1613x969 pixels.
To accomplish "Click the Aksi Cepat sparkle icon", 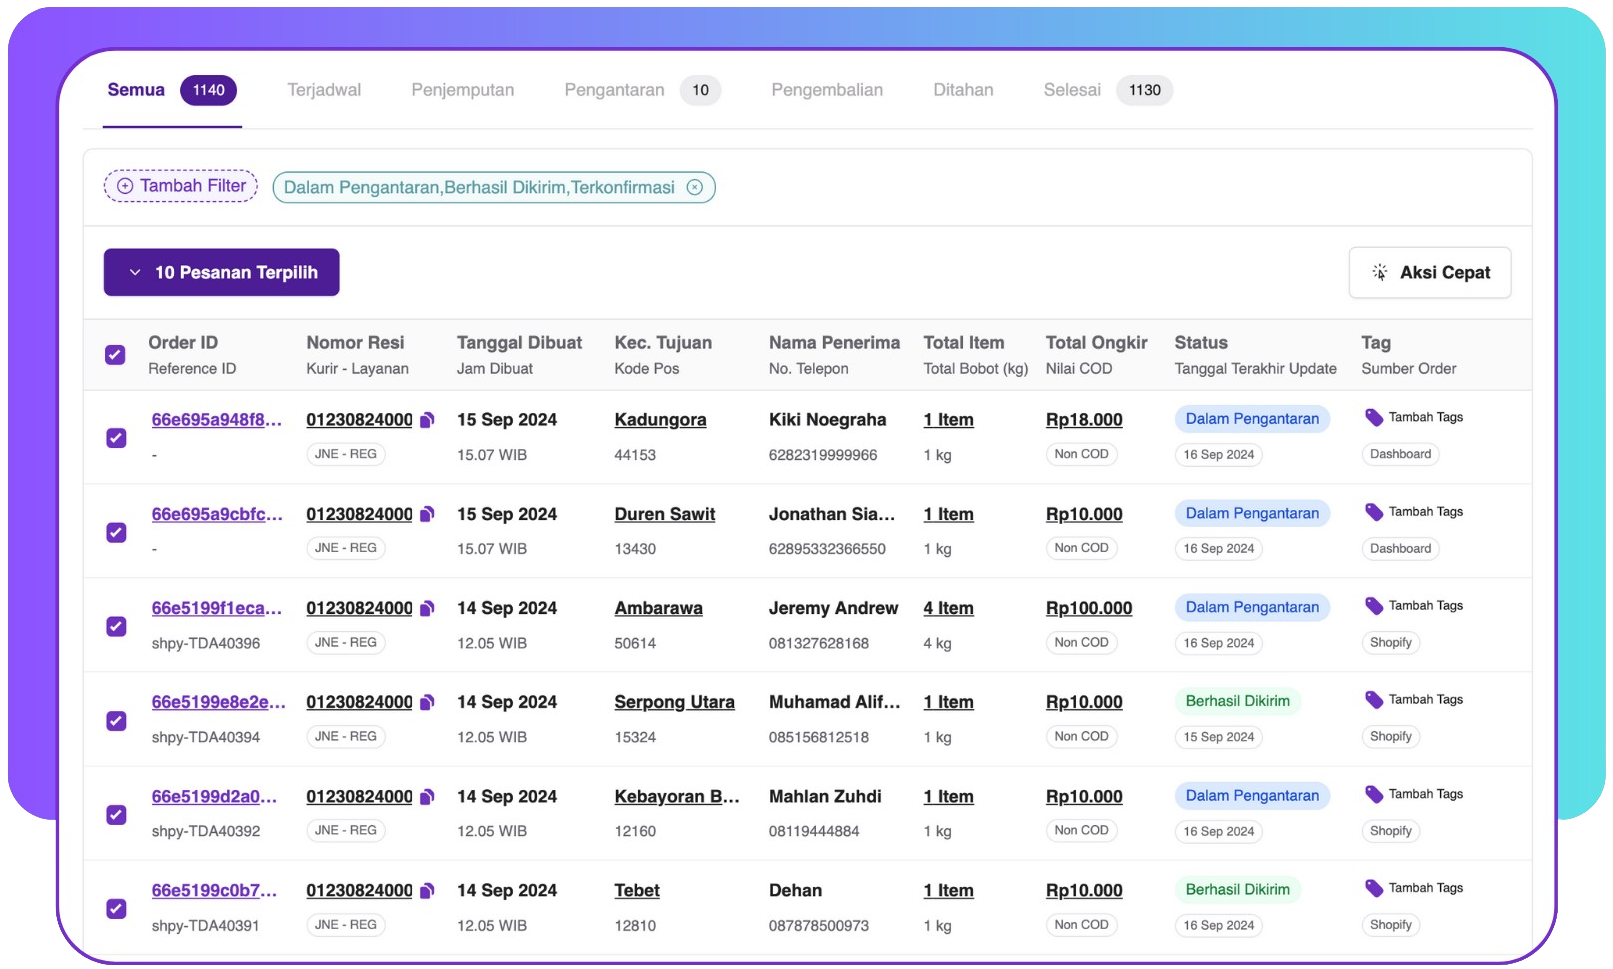I will (1380, 272).
